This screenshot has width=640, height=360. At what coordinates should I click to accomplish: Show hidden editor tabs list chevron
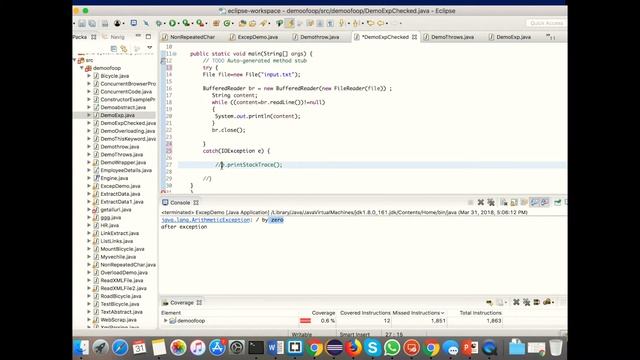coord(550,37)
